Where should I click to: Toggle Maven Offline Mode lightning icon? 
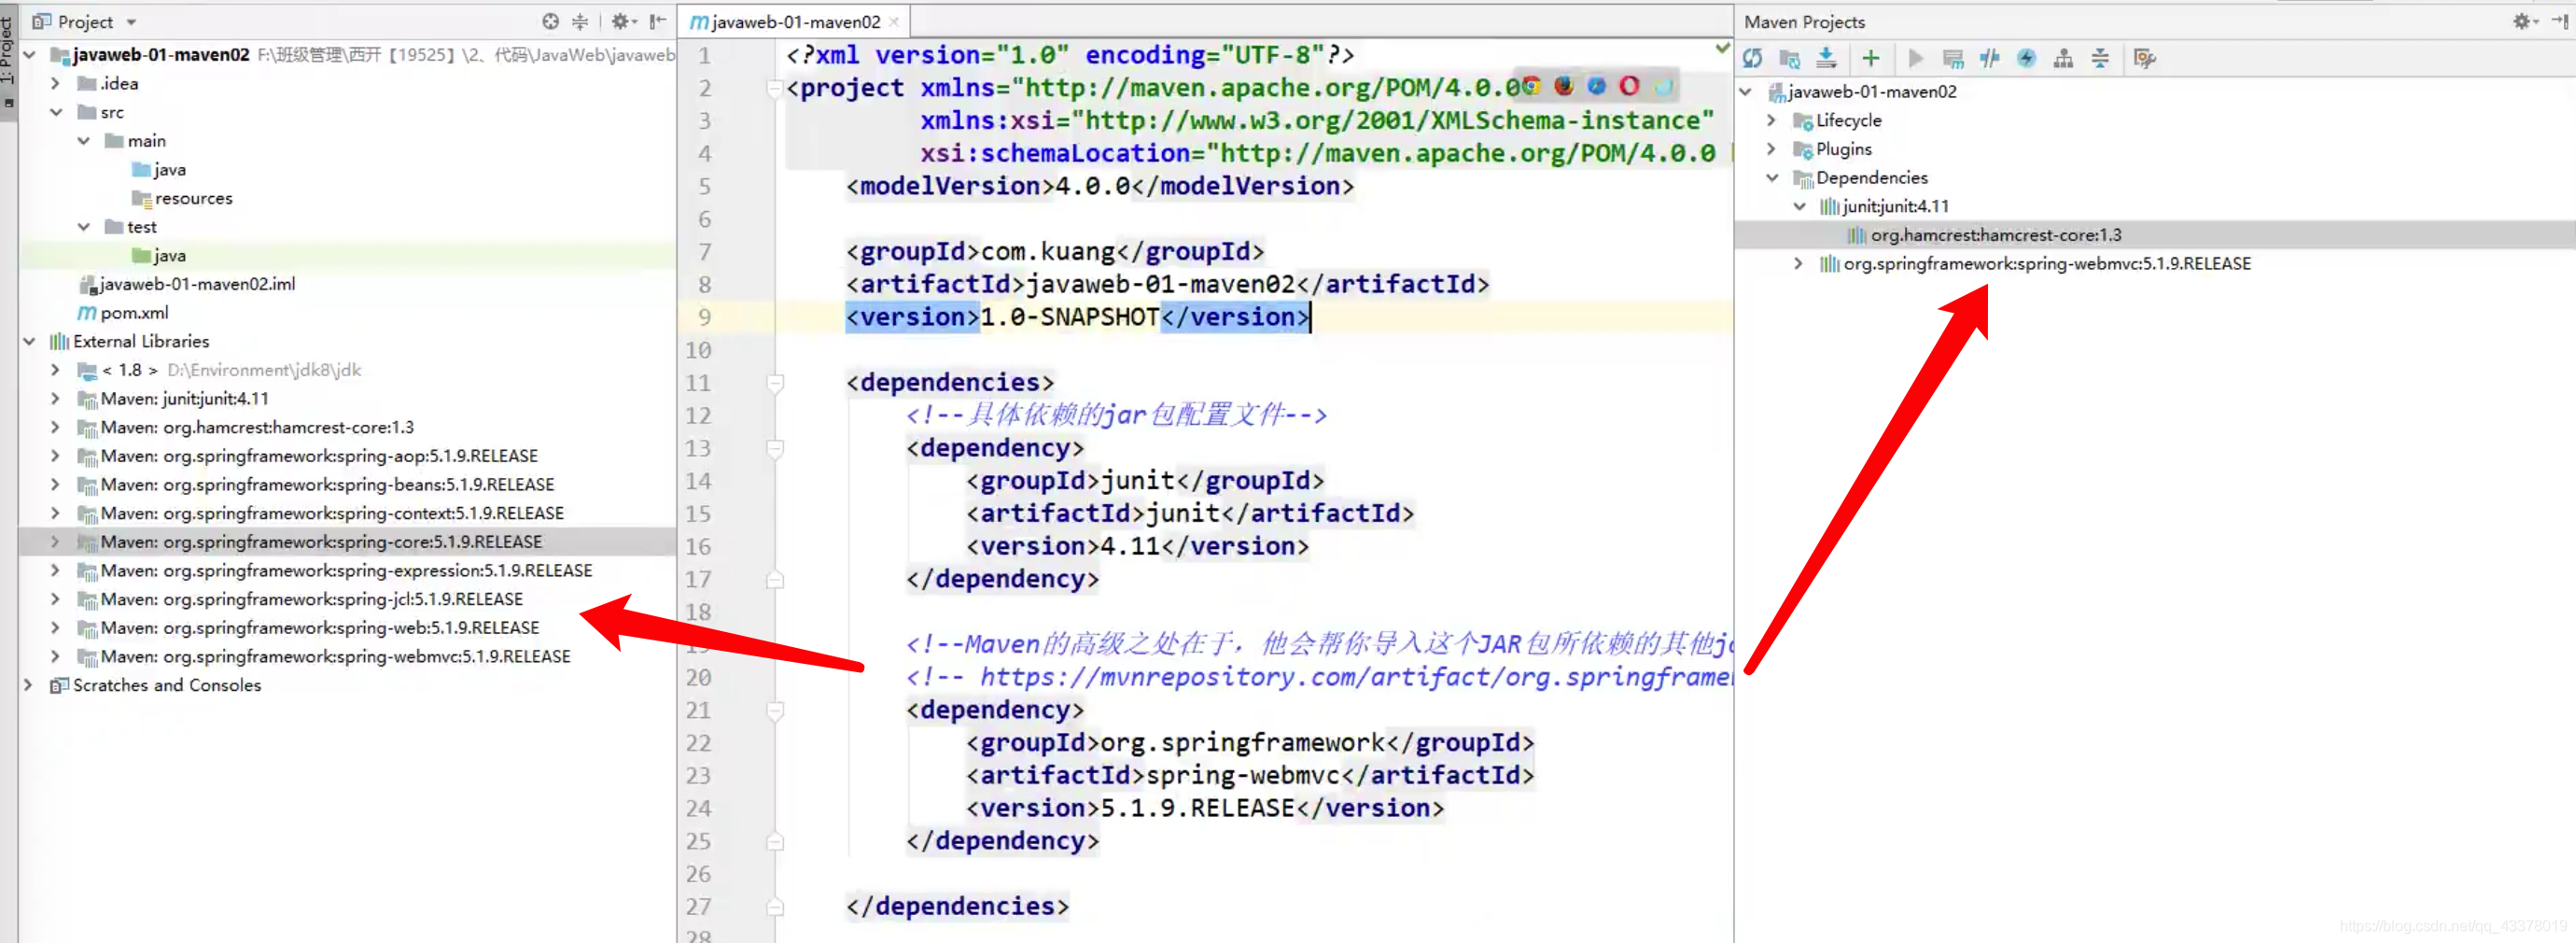point(2026,58)
